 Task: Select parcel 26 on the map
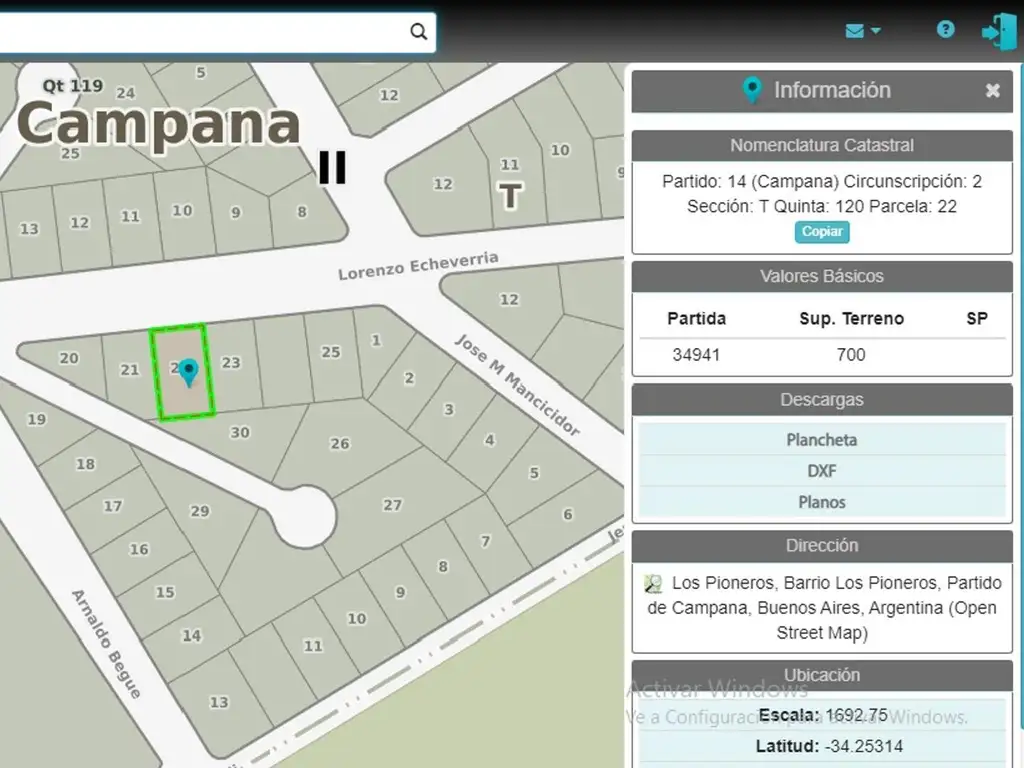point(340,445)
